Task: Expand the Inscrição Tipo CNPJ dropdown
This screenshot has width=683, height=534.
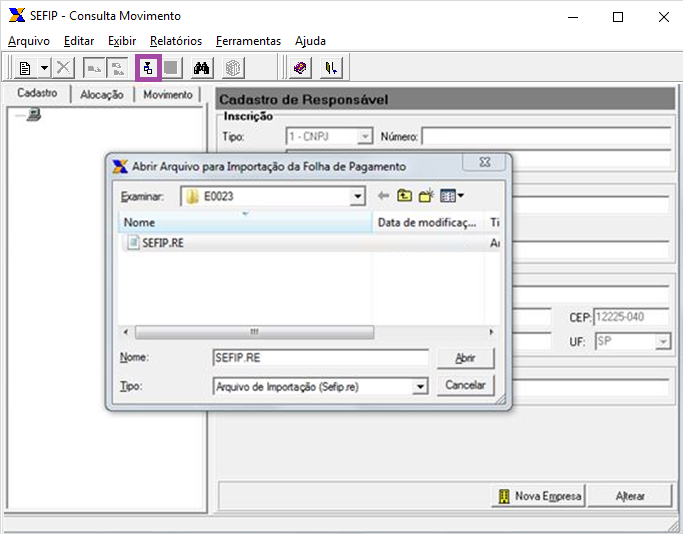Action: [x=365, y=137]
